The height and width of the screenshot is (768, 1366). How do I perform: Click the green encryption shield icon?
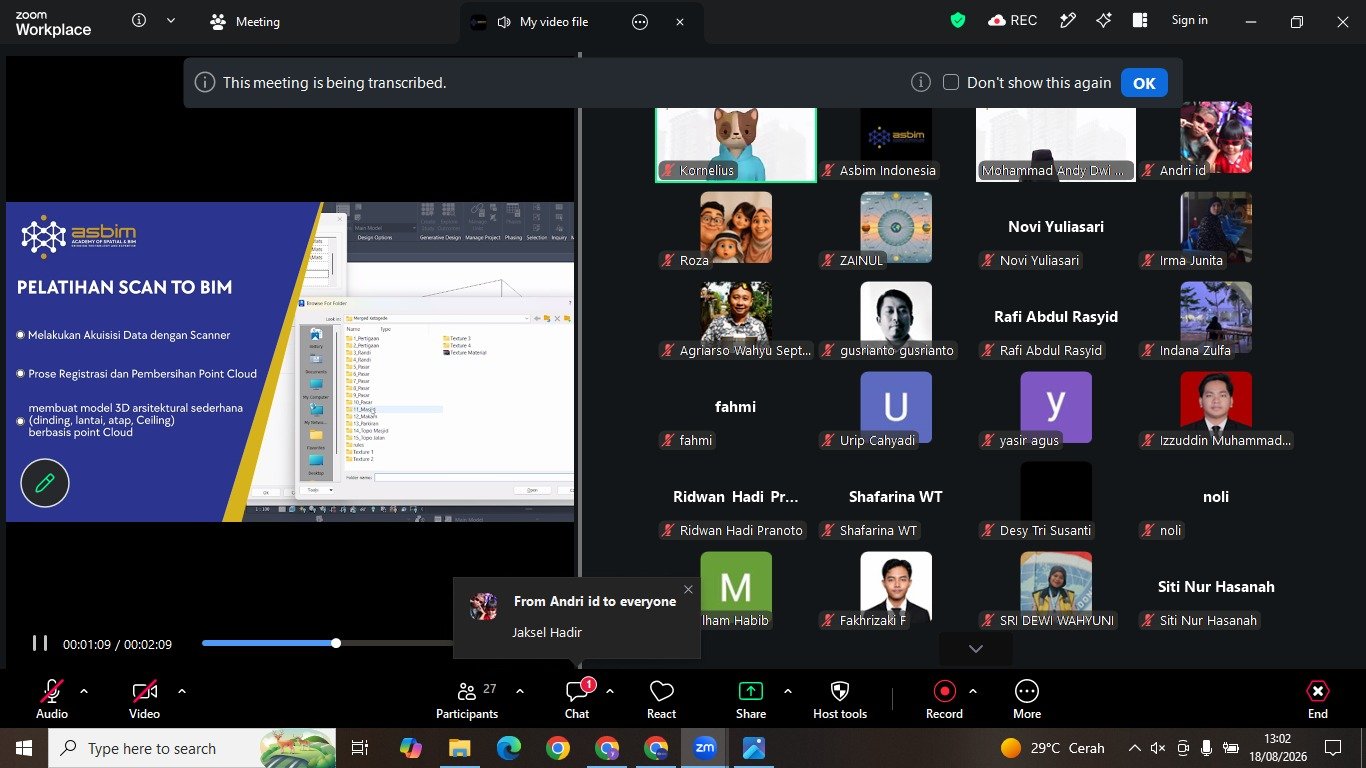pos(958,20)
